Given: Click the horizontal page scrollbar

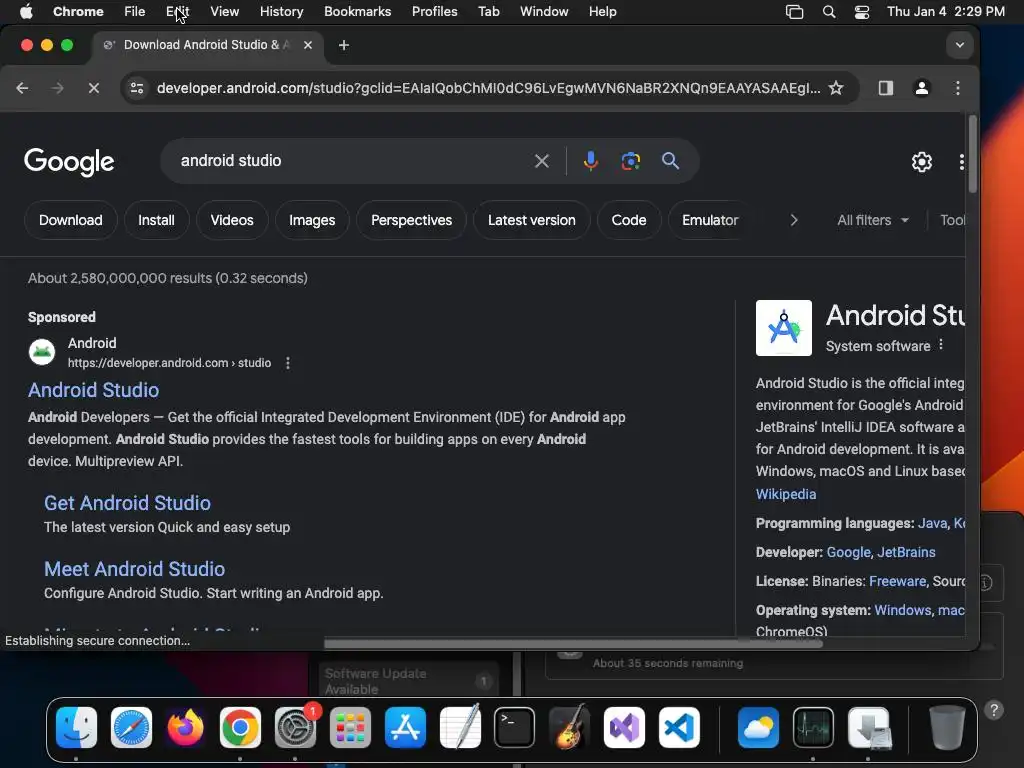Looking at the screenshot, I should (573, 643).
